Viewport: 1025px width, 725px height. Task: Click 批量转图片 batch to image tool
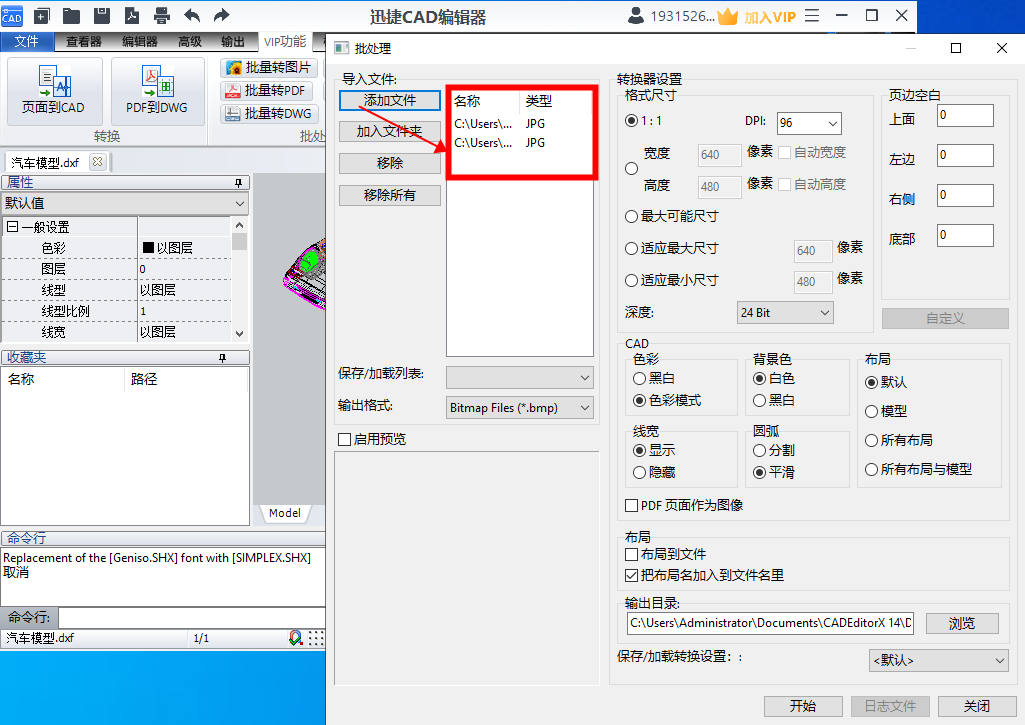coord(269,67)
